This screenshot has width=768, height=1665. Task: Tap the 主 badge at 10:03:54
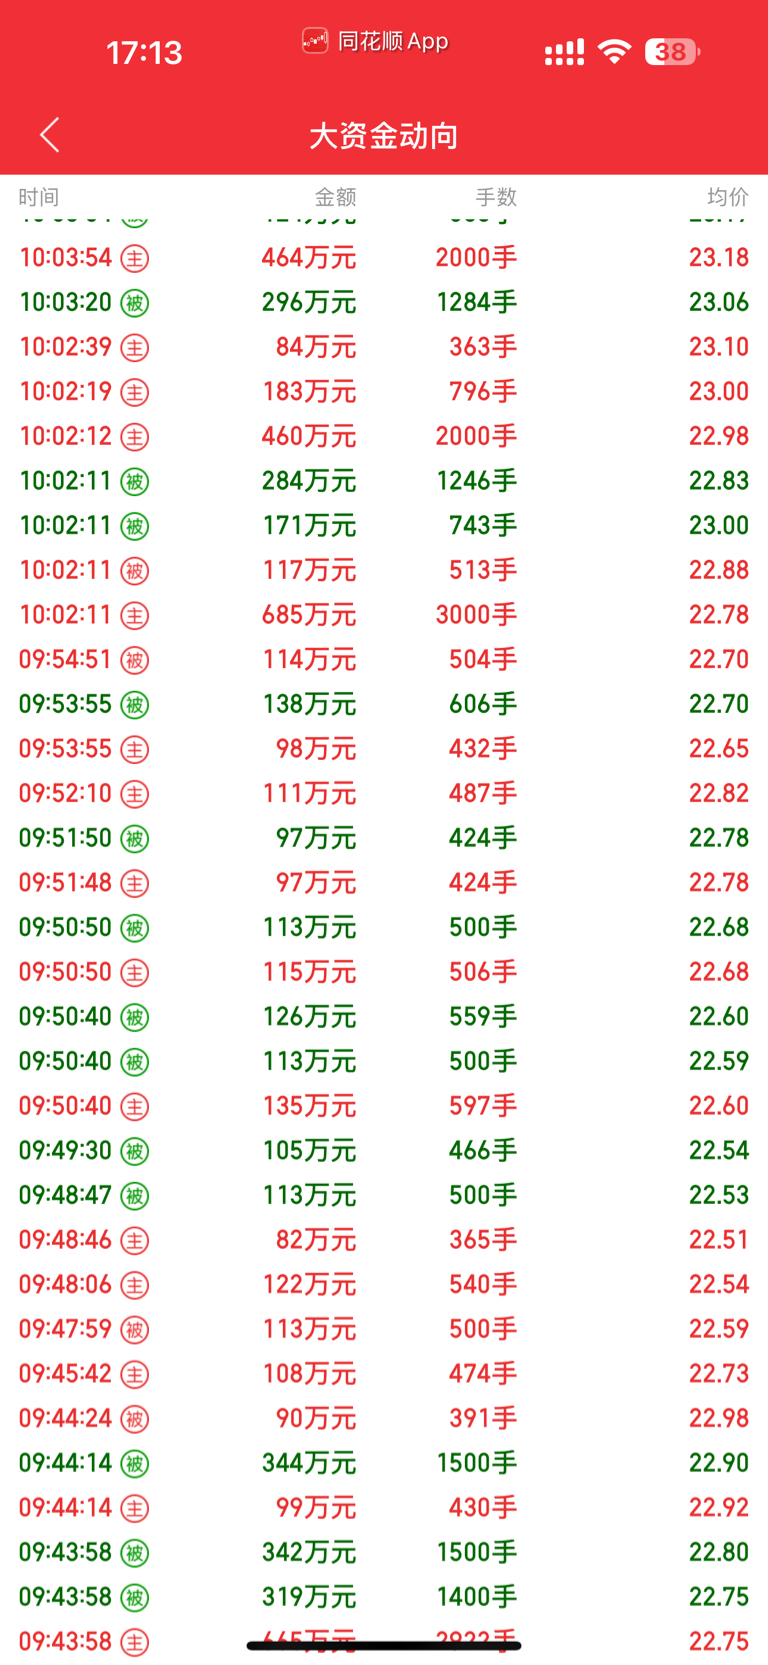coord(135,259)
